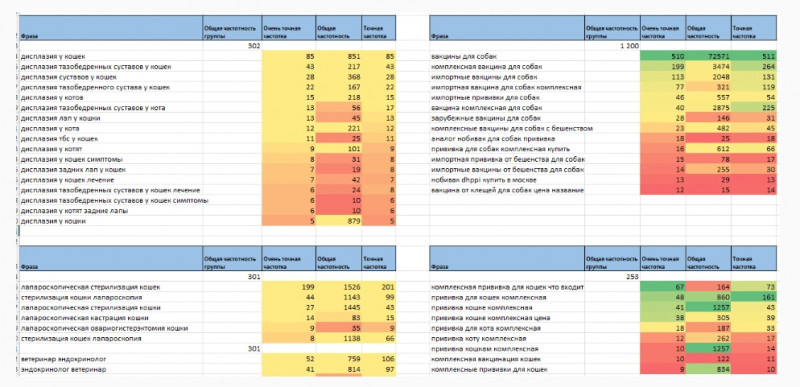Image resolution: width=800 pixels, height=387 pixels.
Task: Select 'эндокринолог ветеринар' phrase cell
Action: click(x=111, y=369)
